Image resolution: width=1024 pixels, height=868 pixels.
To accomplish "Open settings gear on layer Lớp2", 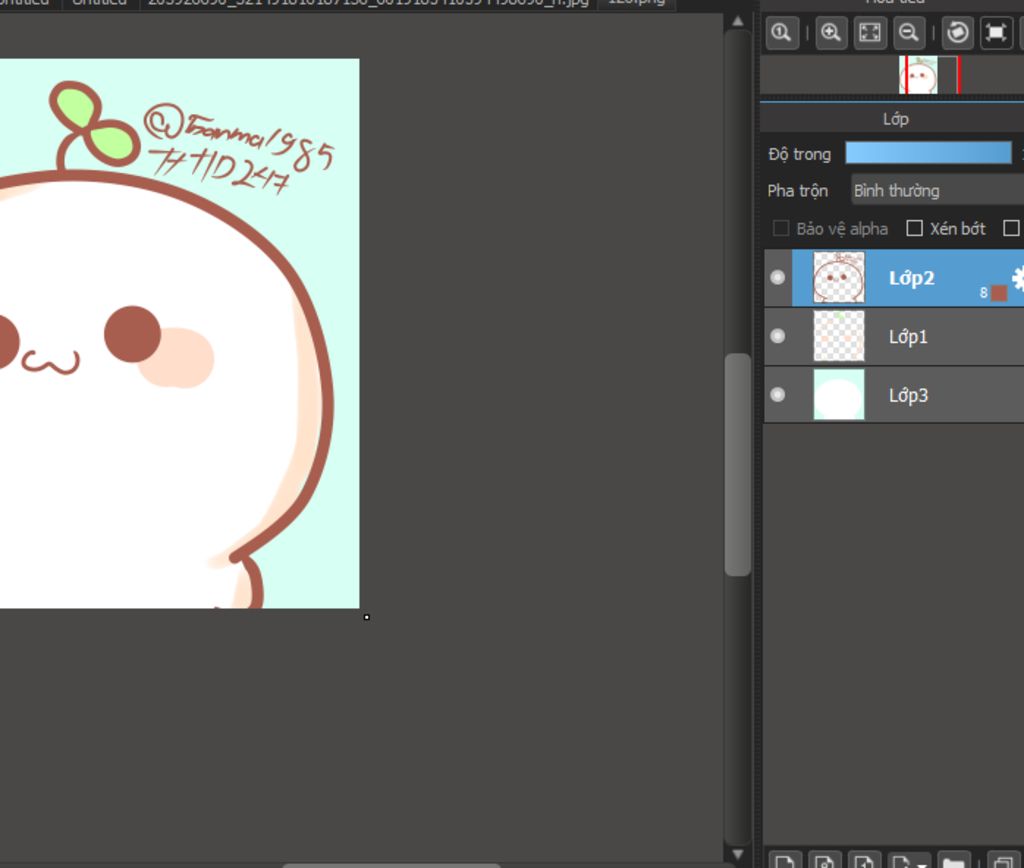I will 1017,278.
